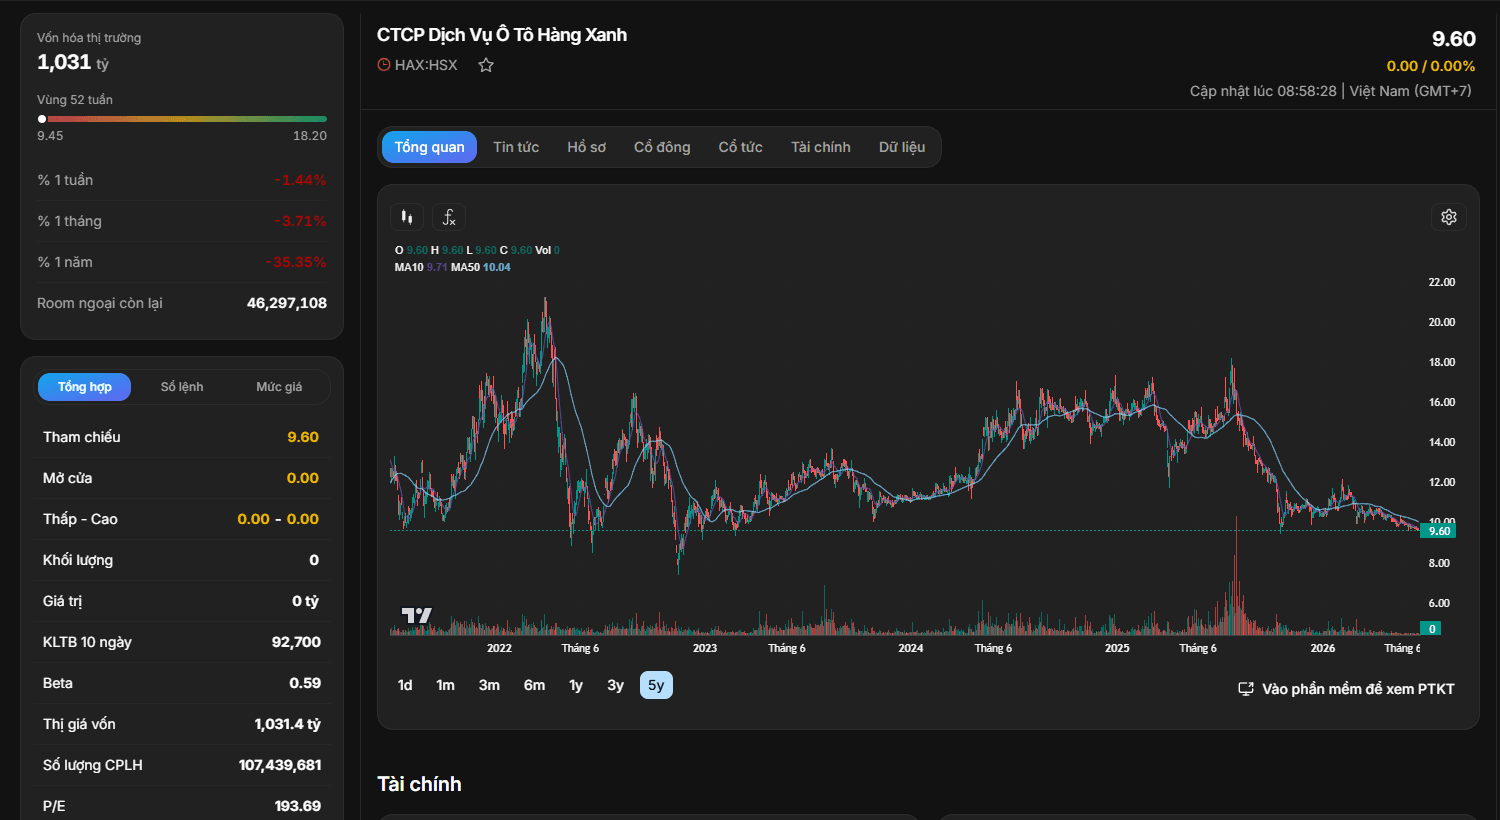This screenshot has width=1500, height=820.
Task: Click the Tham chiếu value 9.60
Action: tap(303, 437)
